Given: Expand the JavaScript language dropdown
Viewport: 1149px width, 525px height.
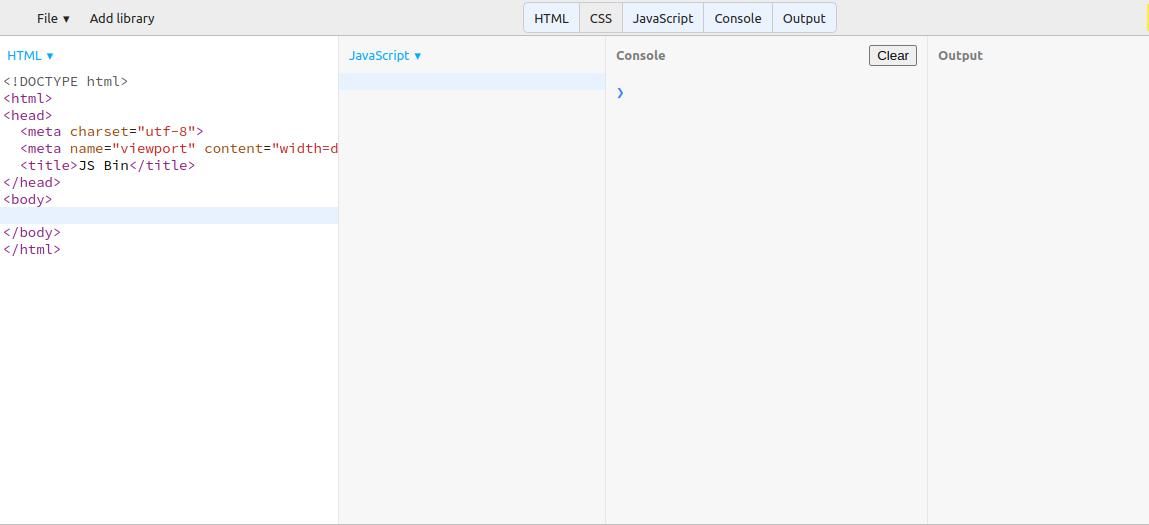Looking at the screenshot, I should pos(385,56).
